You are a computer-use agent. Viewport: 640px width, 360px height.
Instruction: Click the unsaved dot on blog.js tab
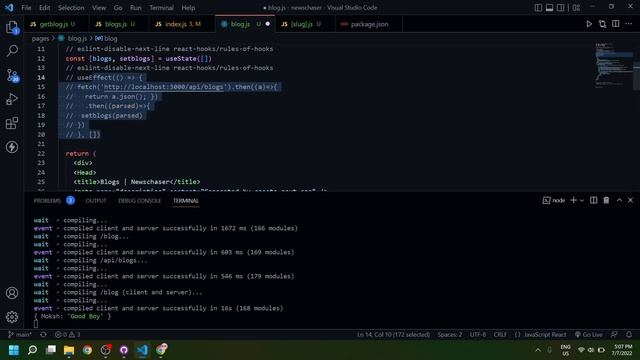[268, 24]
